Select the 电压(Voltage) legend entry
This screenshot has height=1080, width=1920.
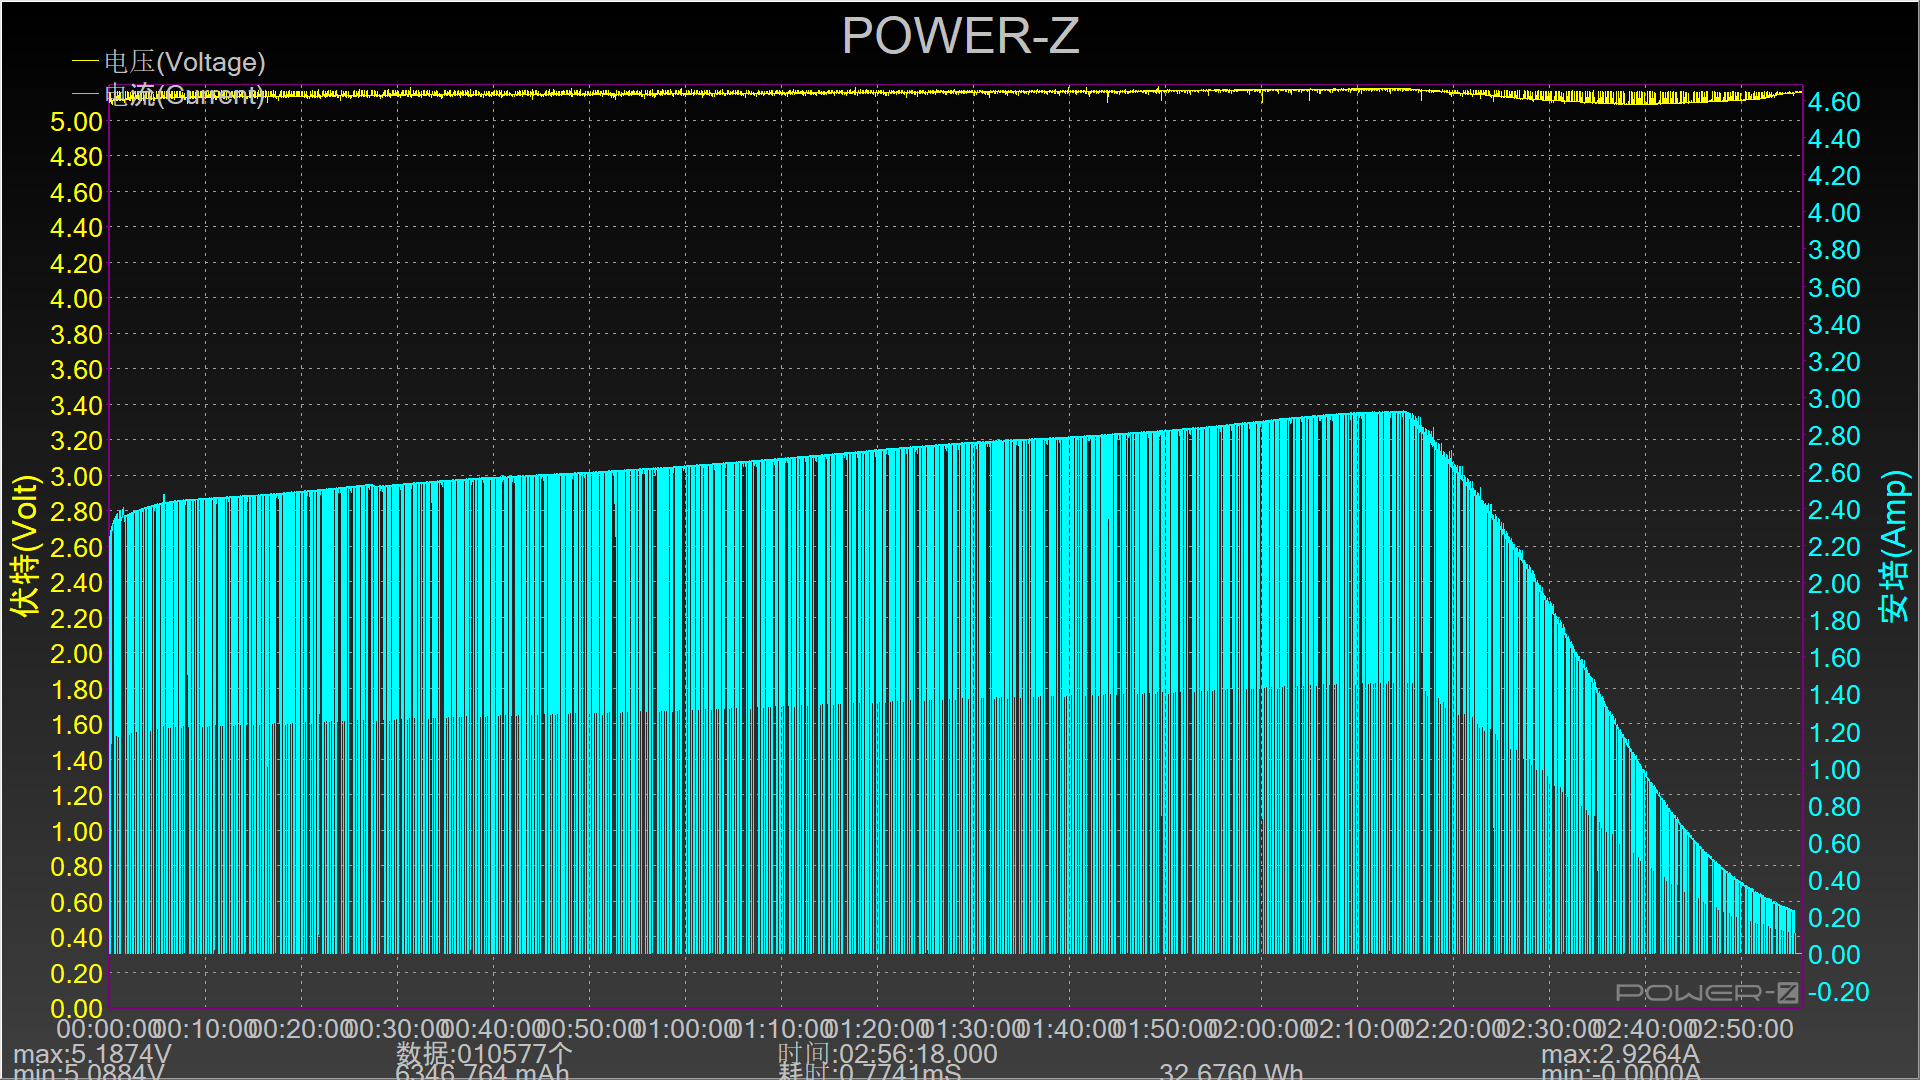[x=185, y=62]
